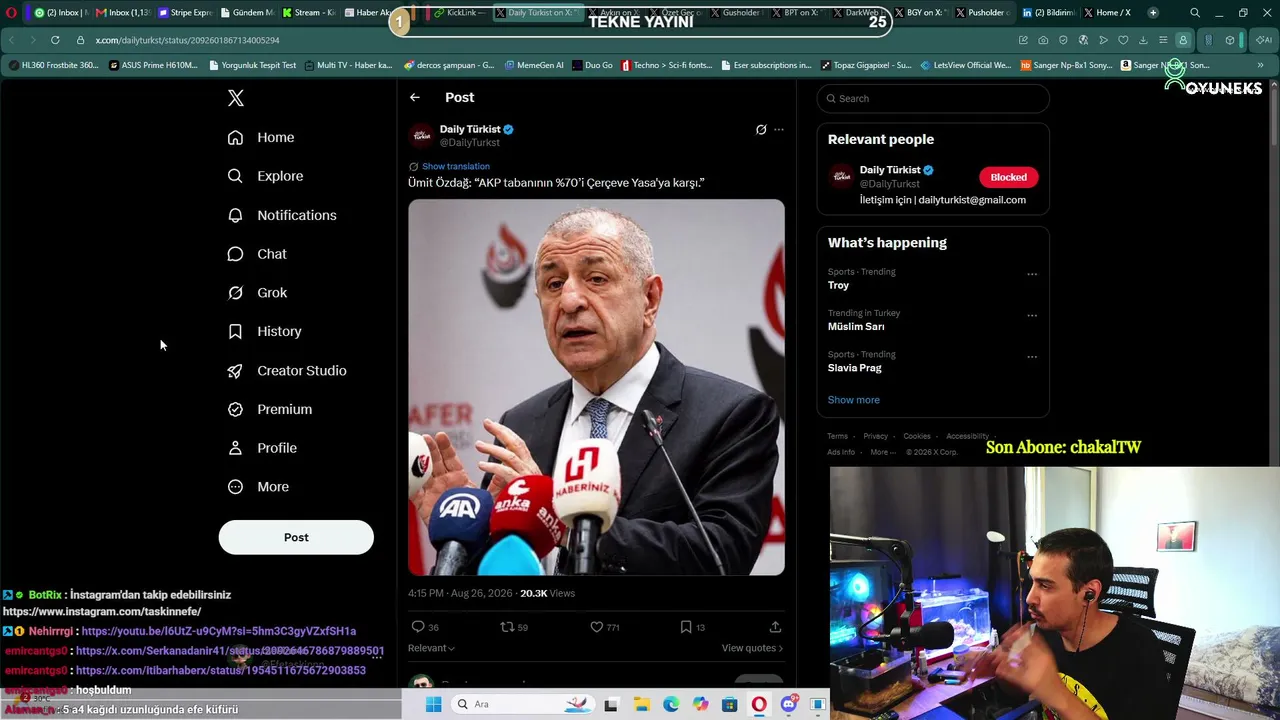Screen dimensions: 1280x720
Task: Go back using the post back arrow
Action: click(415, 97)
